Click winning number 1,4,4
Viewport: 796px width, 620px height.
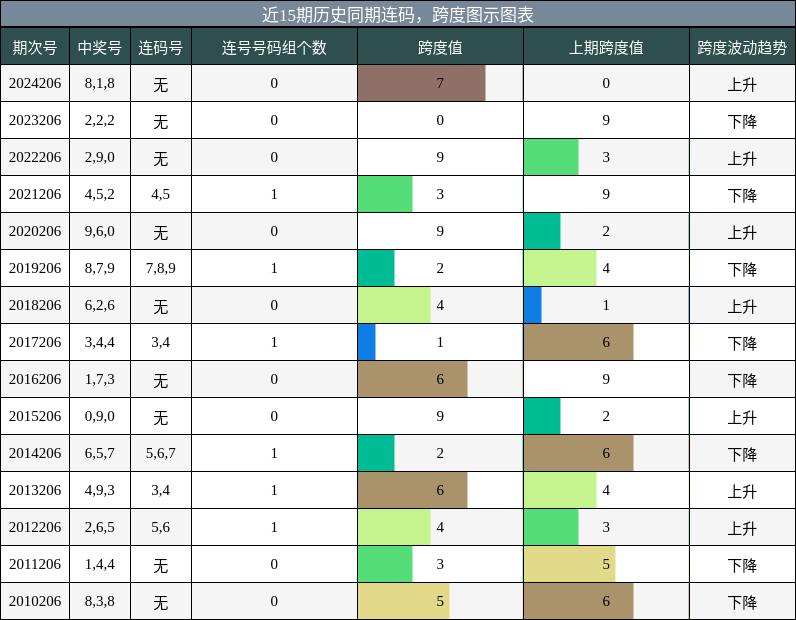coord(100,564)
